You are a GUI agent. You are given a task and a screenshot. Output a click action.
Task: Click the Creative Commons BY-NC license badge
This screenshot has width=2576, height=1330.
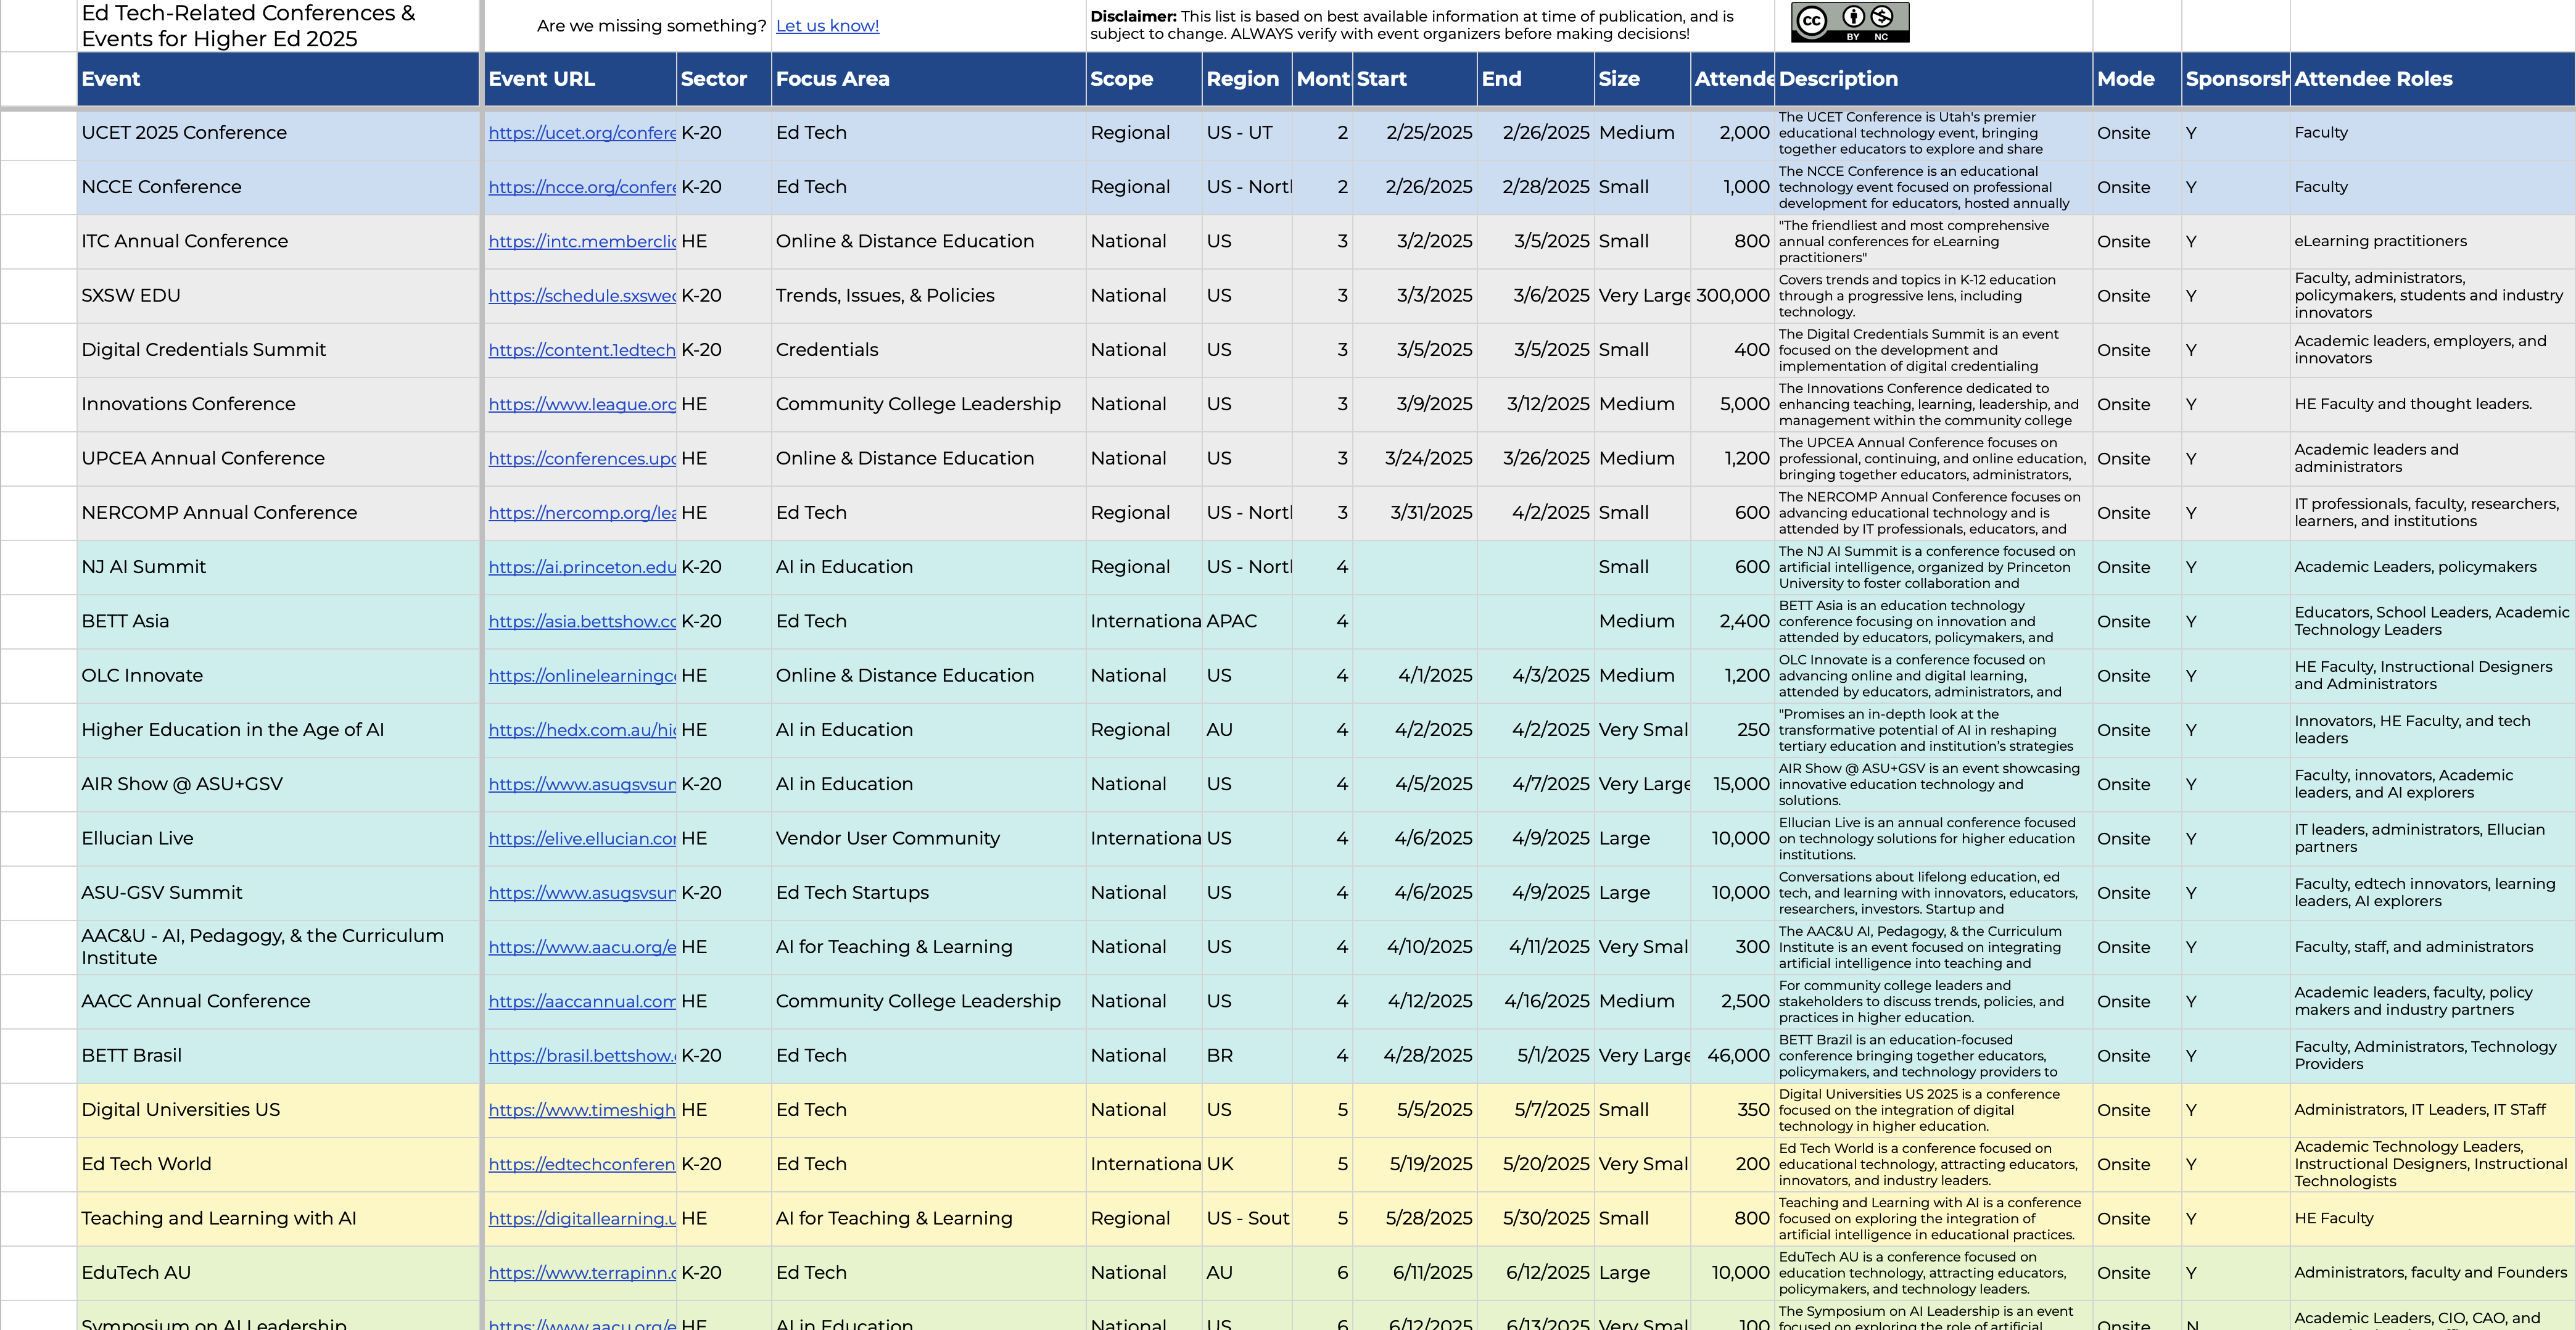coord(1849,22)
